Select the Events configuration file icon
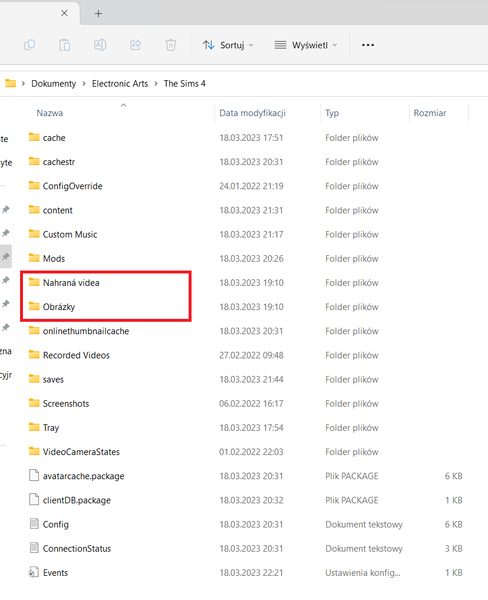Viewport: 488px width, 600px height. [x=34, y=572]
